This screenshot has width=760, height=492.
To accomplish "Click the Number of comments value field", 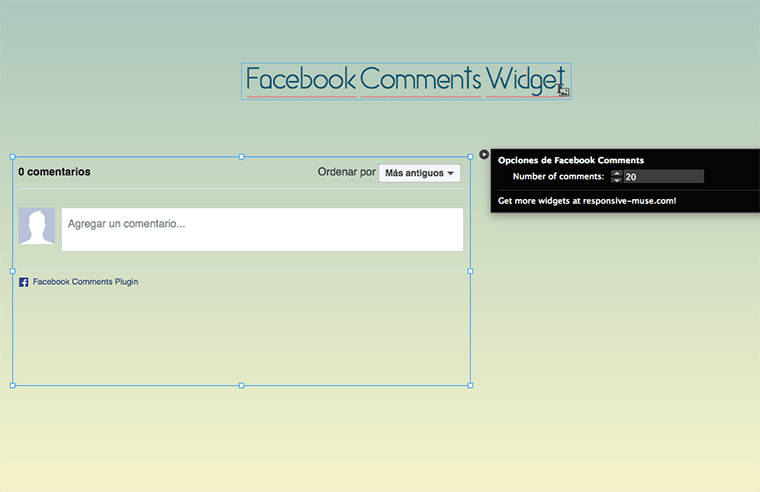I will (663, 176).
